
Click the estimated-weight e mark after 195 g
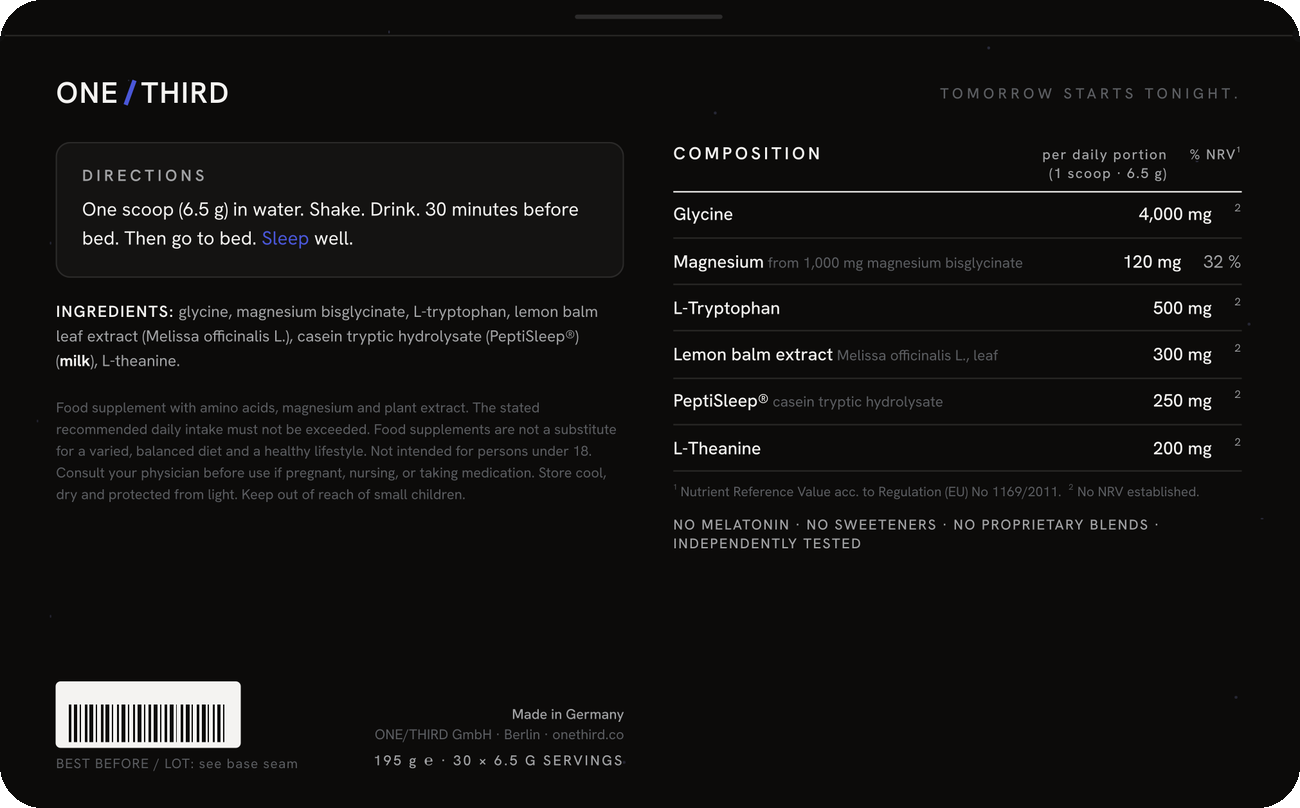(x=429, y=761)
